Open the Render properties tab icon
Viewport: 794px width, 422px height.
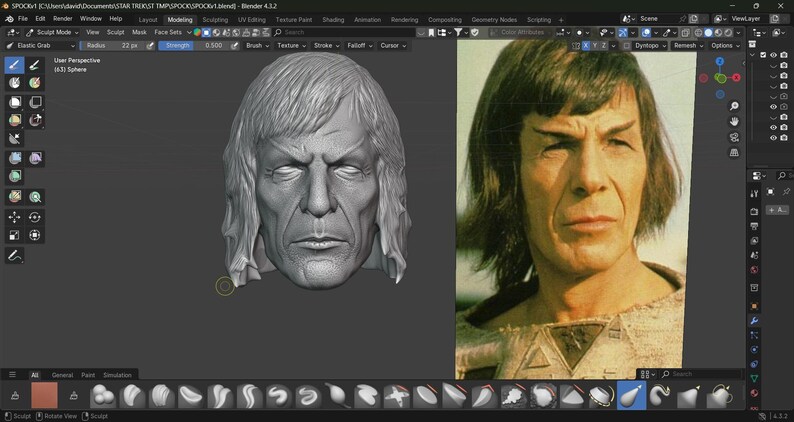[754, 211]
